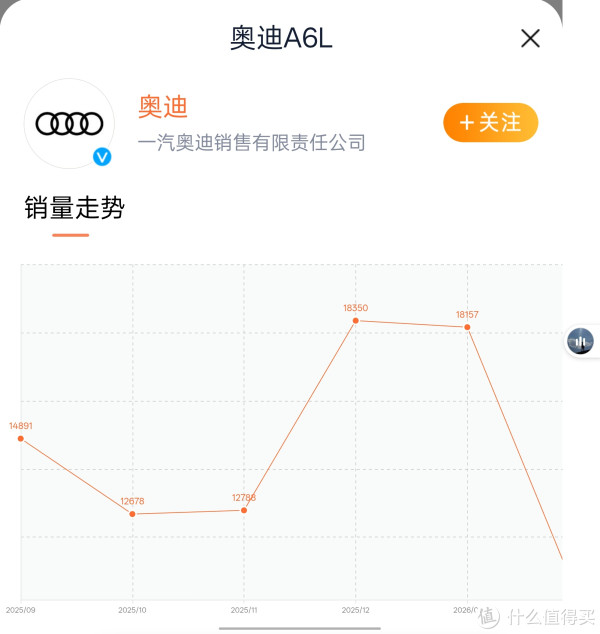The width and height of the screenshot is (600, 634).
Task: Click the 2025/12 axis label
Action: (356, 609)
